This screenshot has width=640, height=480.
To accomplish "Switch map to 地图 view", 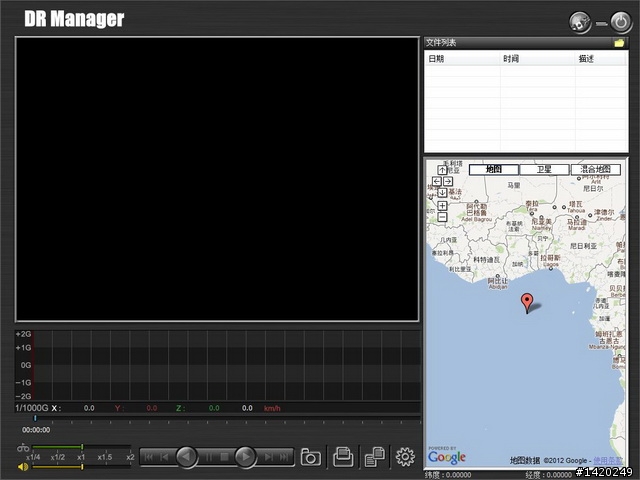I will point(493,169).
